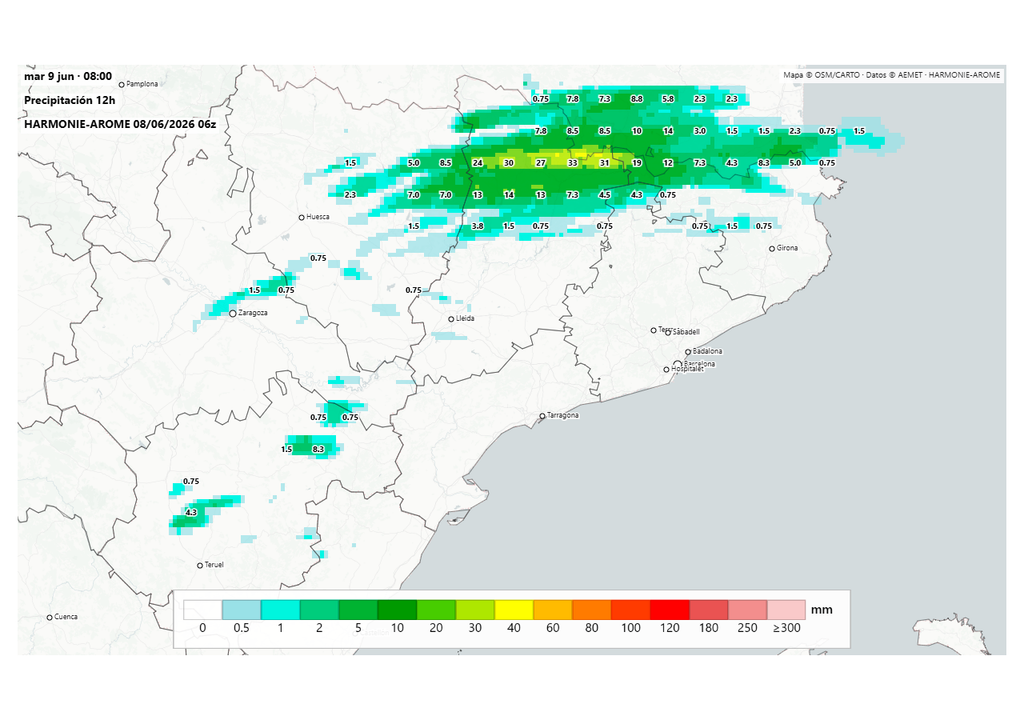Viewport: 1024px width, 720px height.
Task: Click the Sabadell city label
Action: [x=686, y=332]
